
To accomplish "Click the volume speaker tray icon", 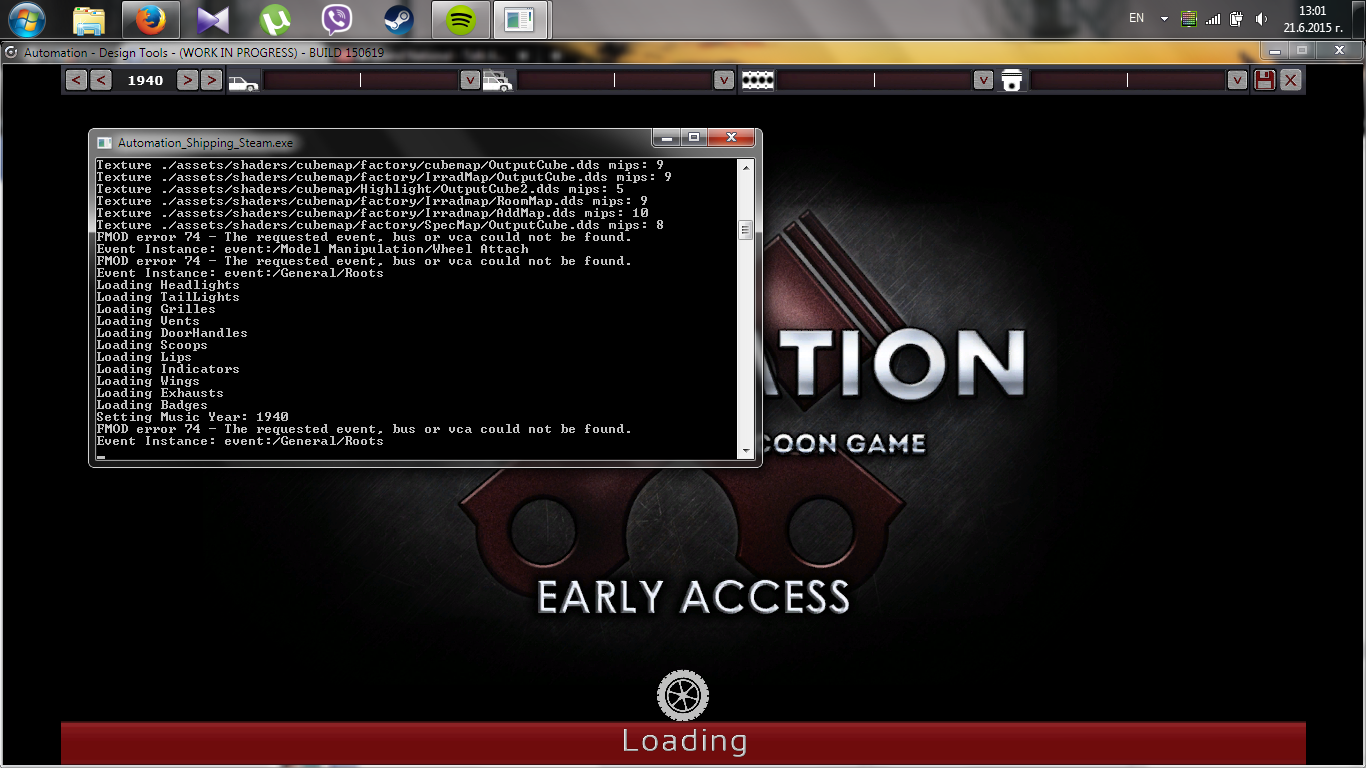I will (1261, 19).
